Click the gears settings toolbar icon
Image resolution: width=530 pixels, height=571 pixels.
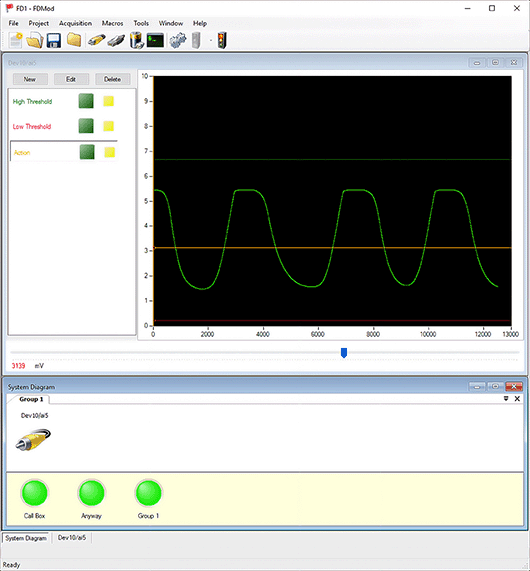point(178,40)
